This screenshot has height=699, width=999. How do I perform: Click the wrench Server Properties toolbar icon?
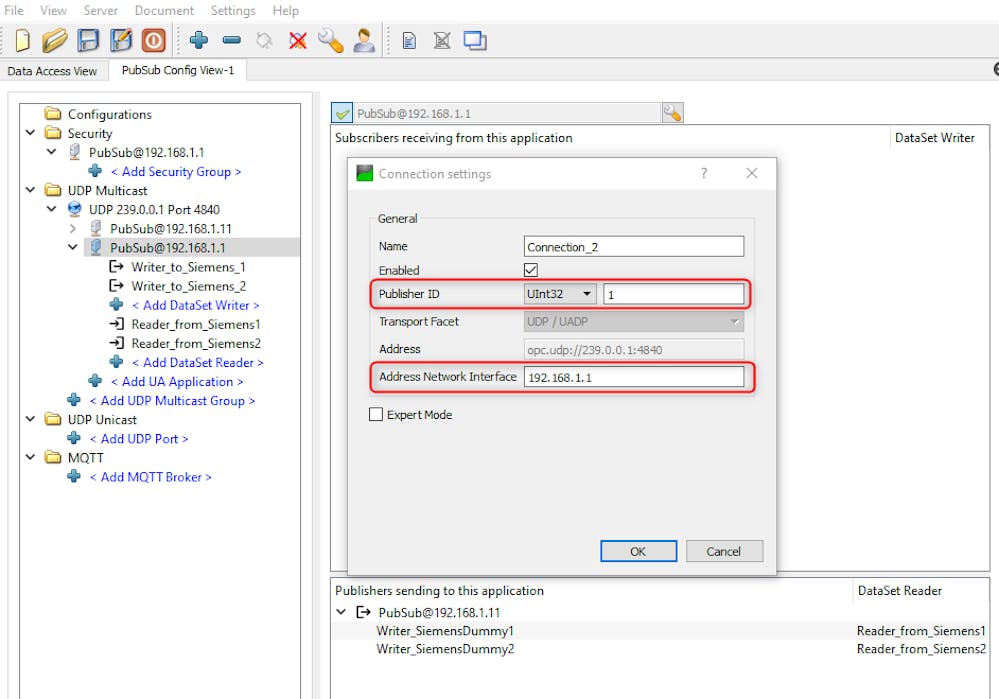click(331, 40)
